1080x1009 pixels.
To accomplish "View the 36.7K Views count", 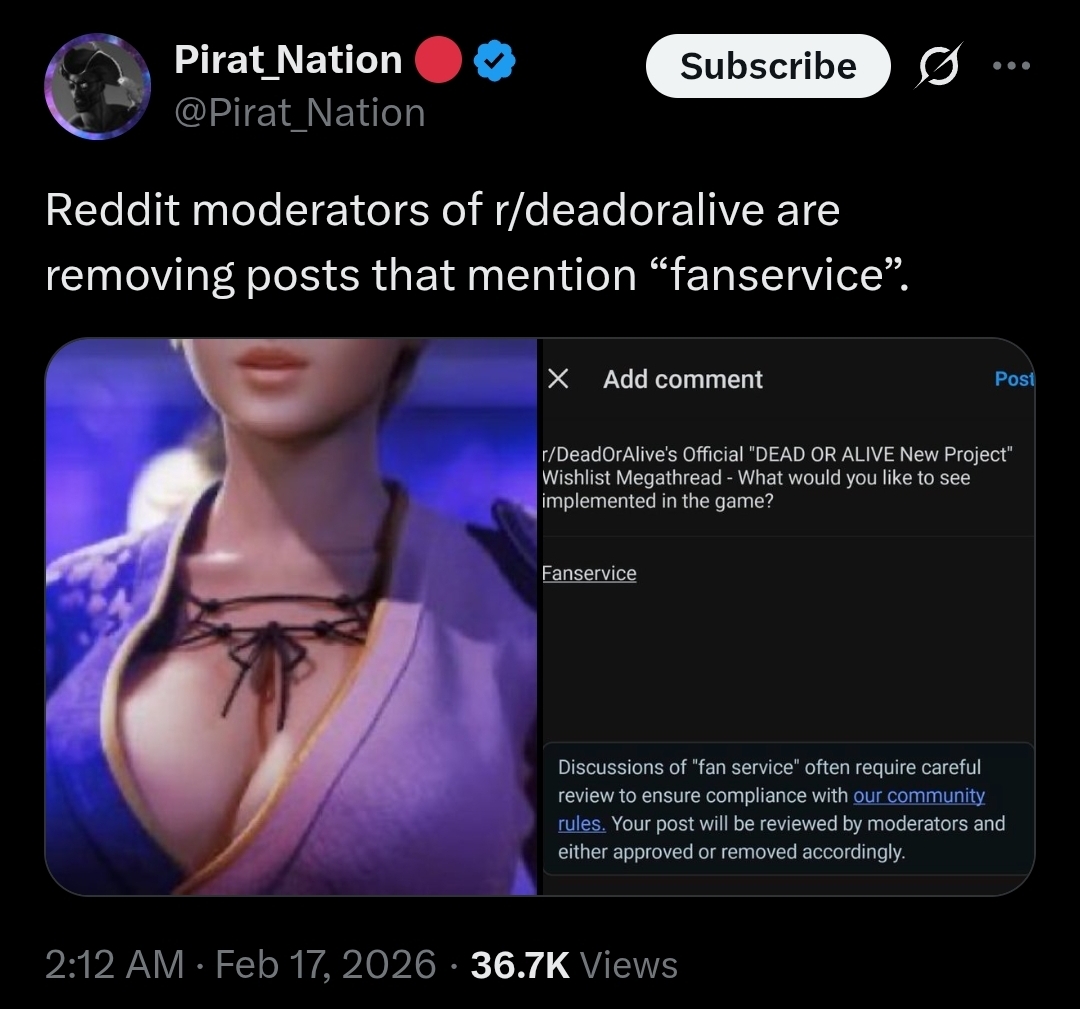I will [574, 964].
